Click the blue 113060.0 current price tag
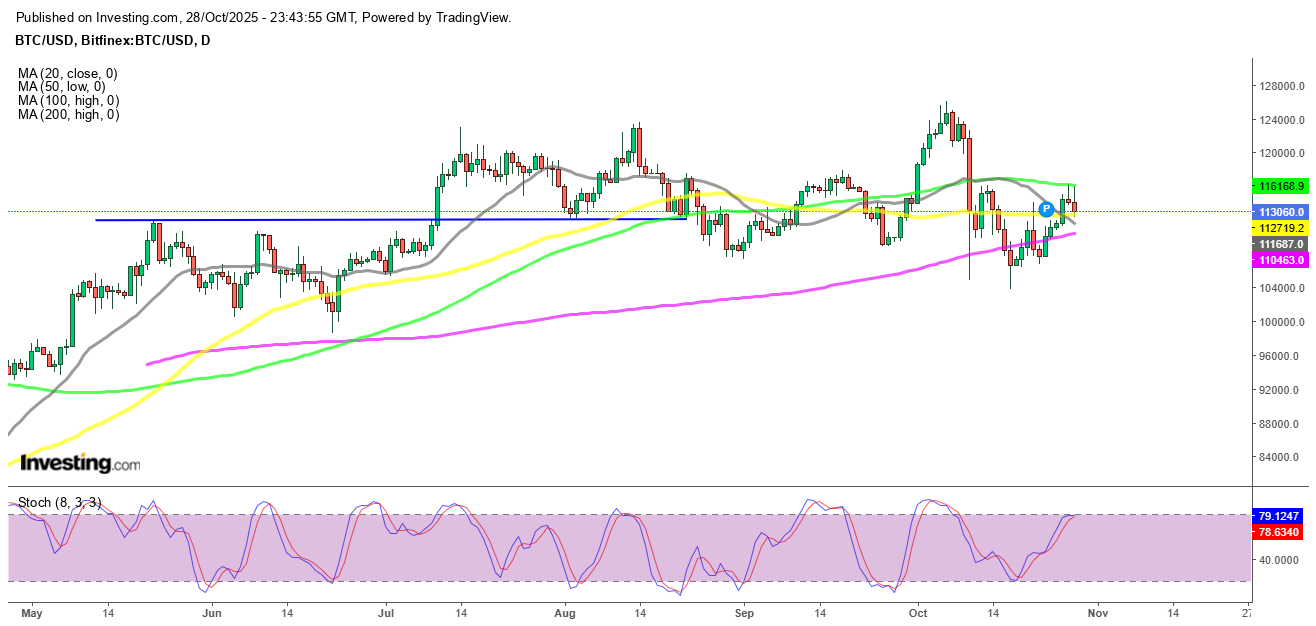Image resolution: width=1316 pixels, height=626 pixels. [x=1283, y=212]
